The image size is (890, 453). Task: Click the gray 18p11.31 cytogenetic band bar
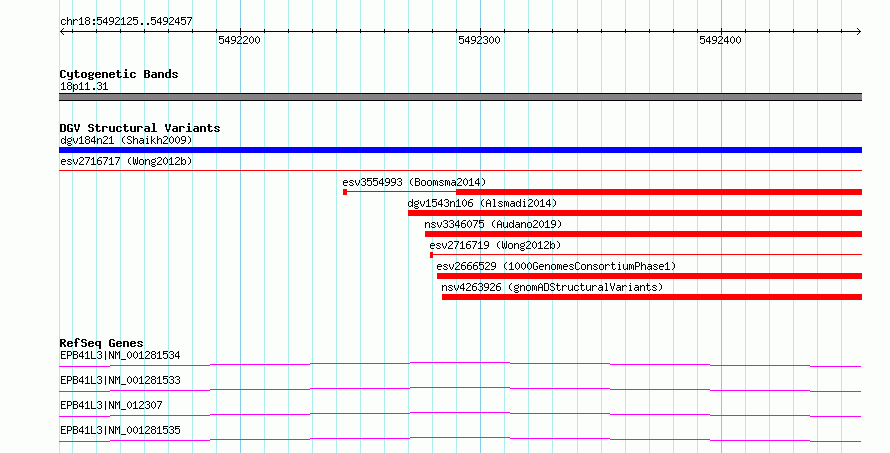point(460,97)
